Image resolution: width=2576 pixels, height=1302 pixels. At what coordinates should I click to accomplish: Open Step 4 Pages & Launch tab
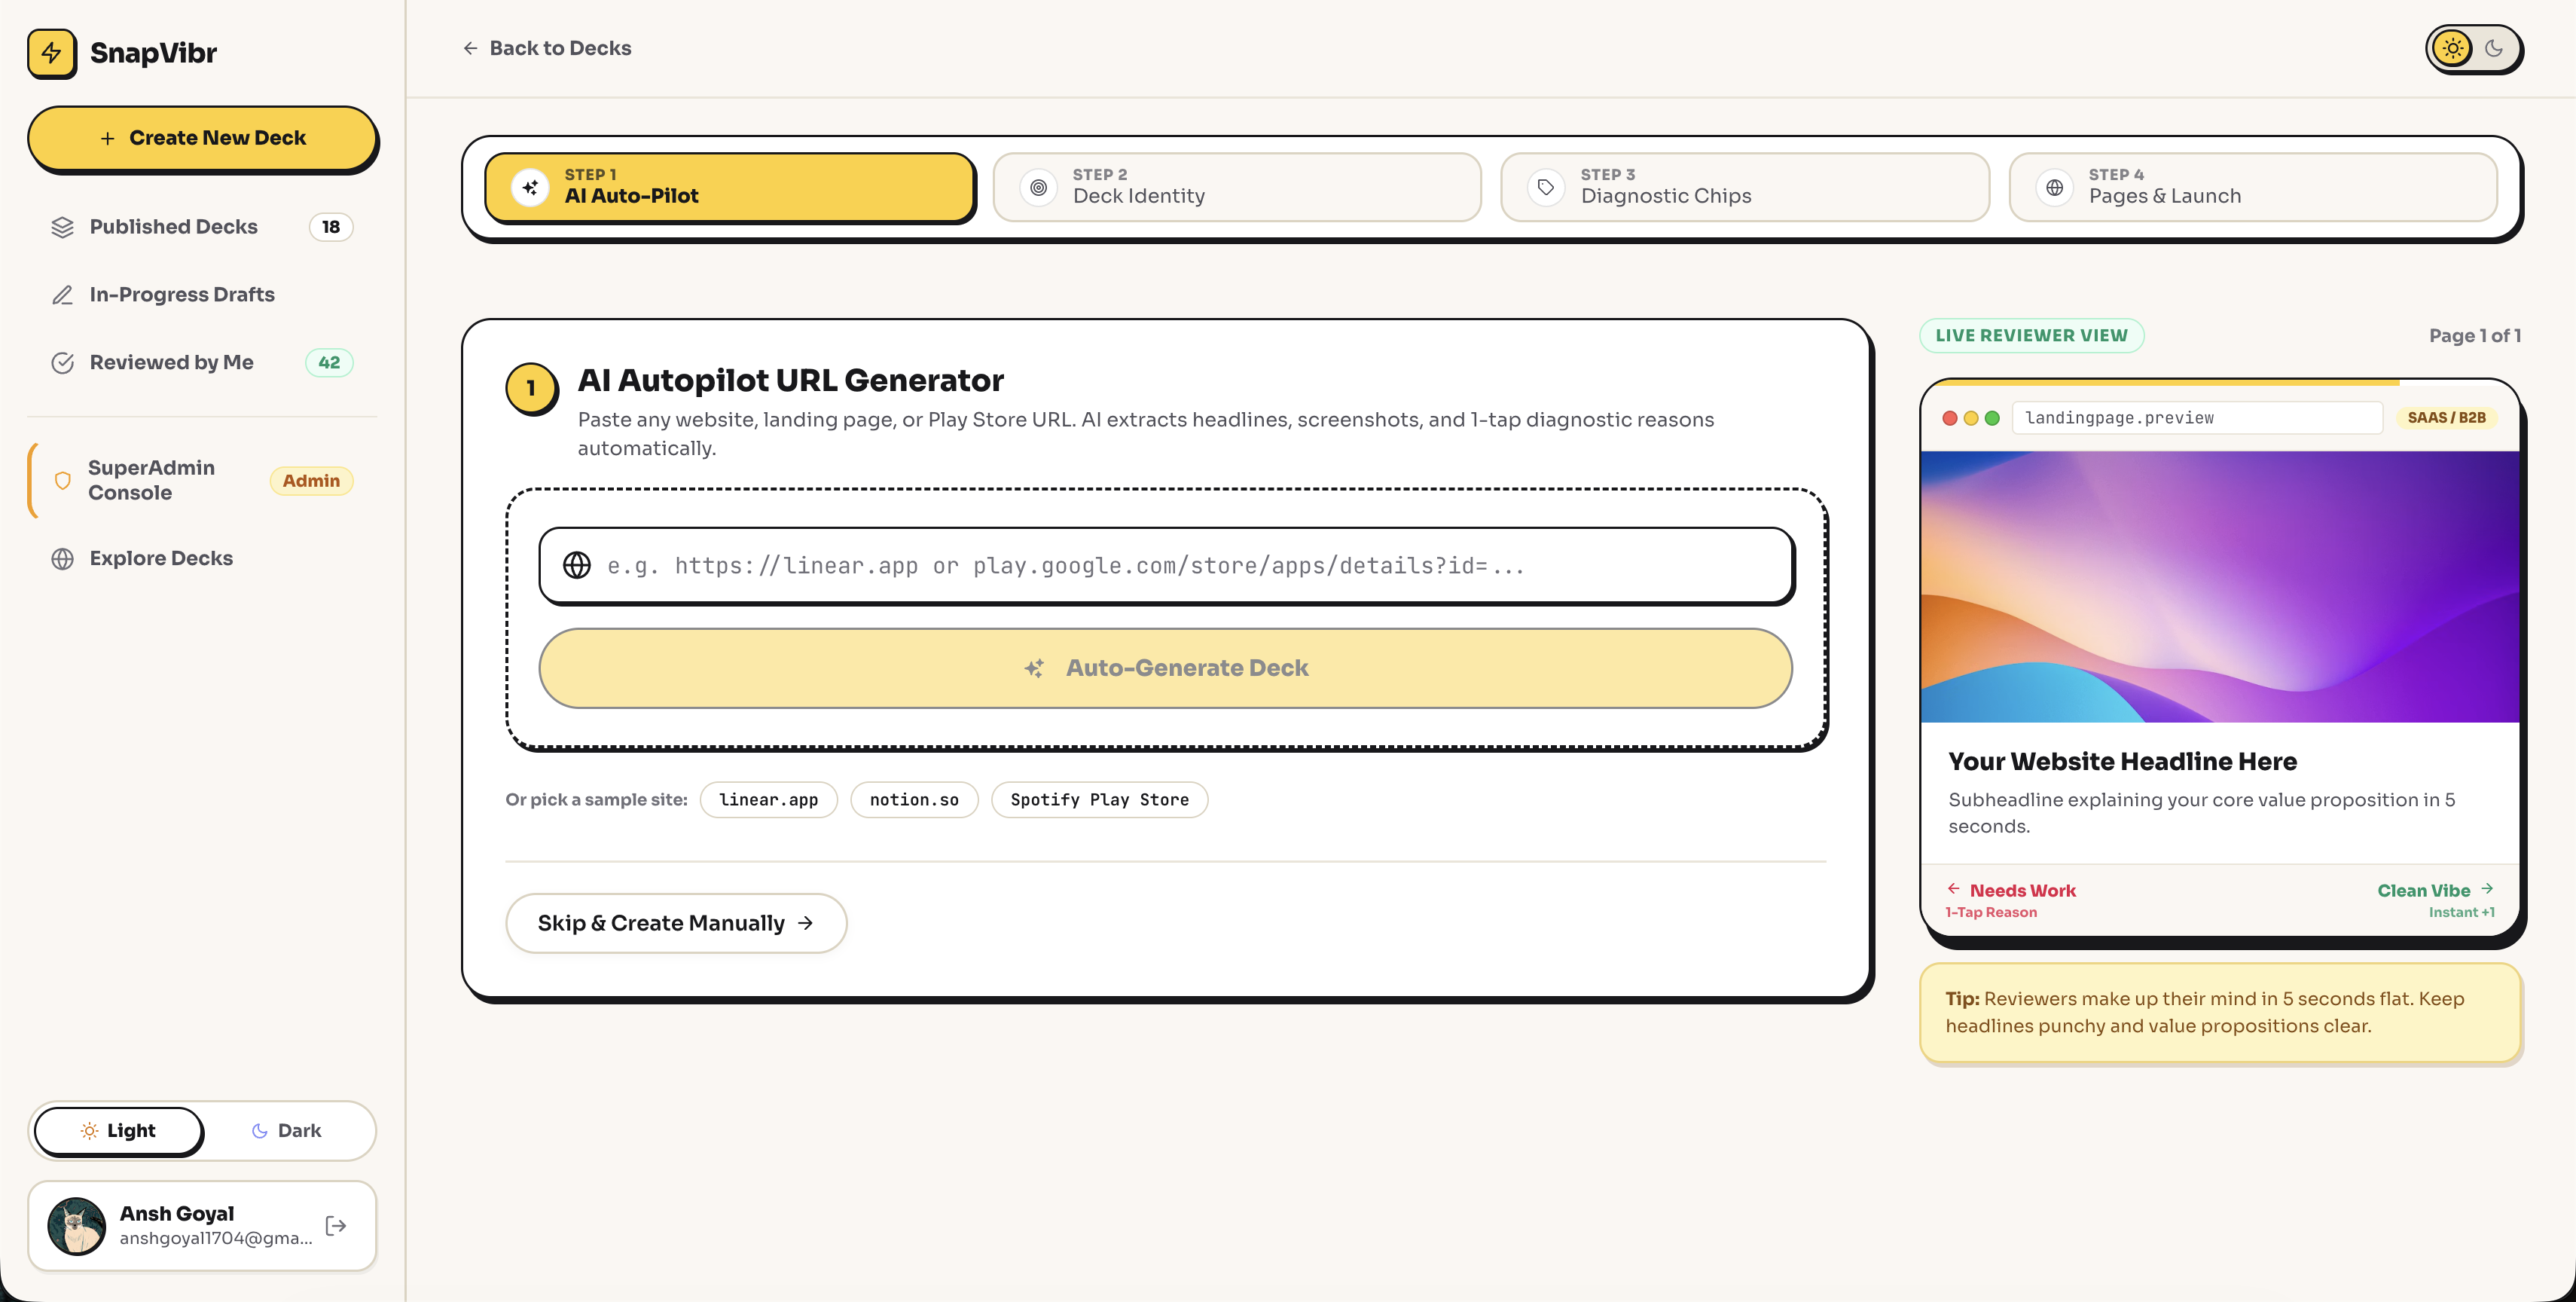[2253, 187]
